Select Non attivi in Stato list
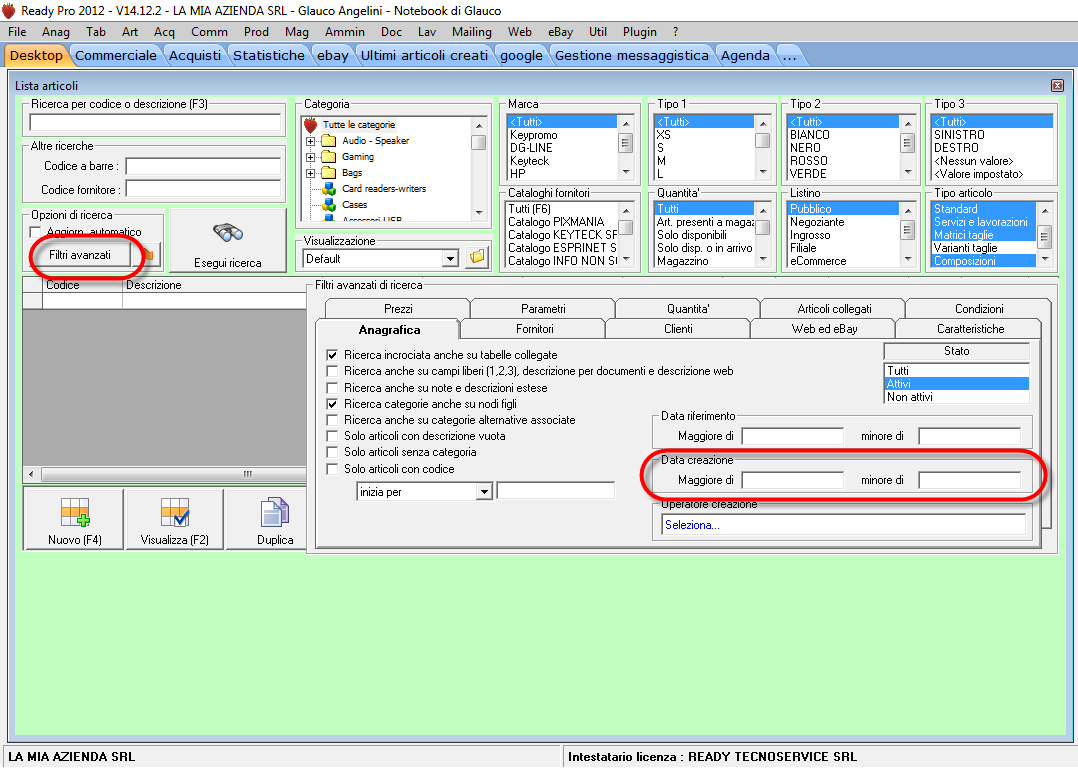1078x768 pixels. pyautogui.click(x=956, y=397)
